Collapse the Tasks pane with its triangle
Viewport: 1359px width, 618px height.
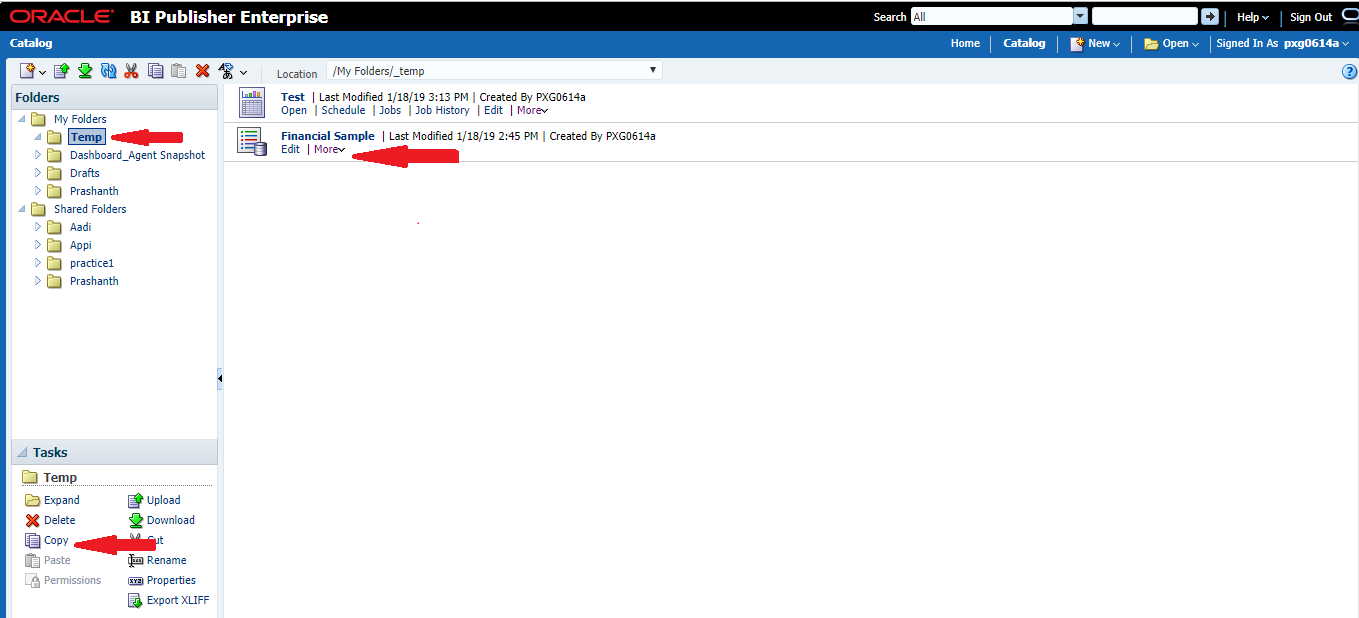22,453
